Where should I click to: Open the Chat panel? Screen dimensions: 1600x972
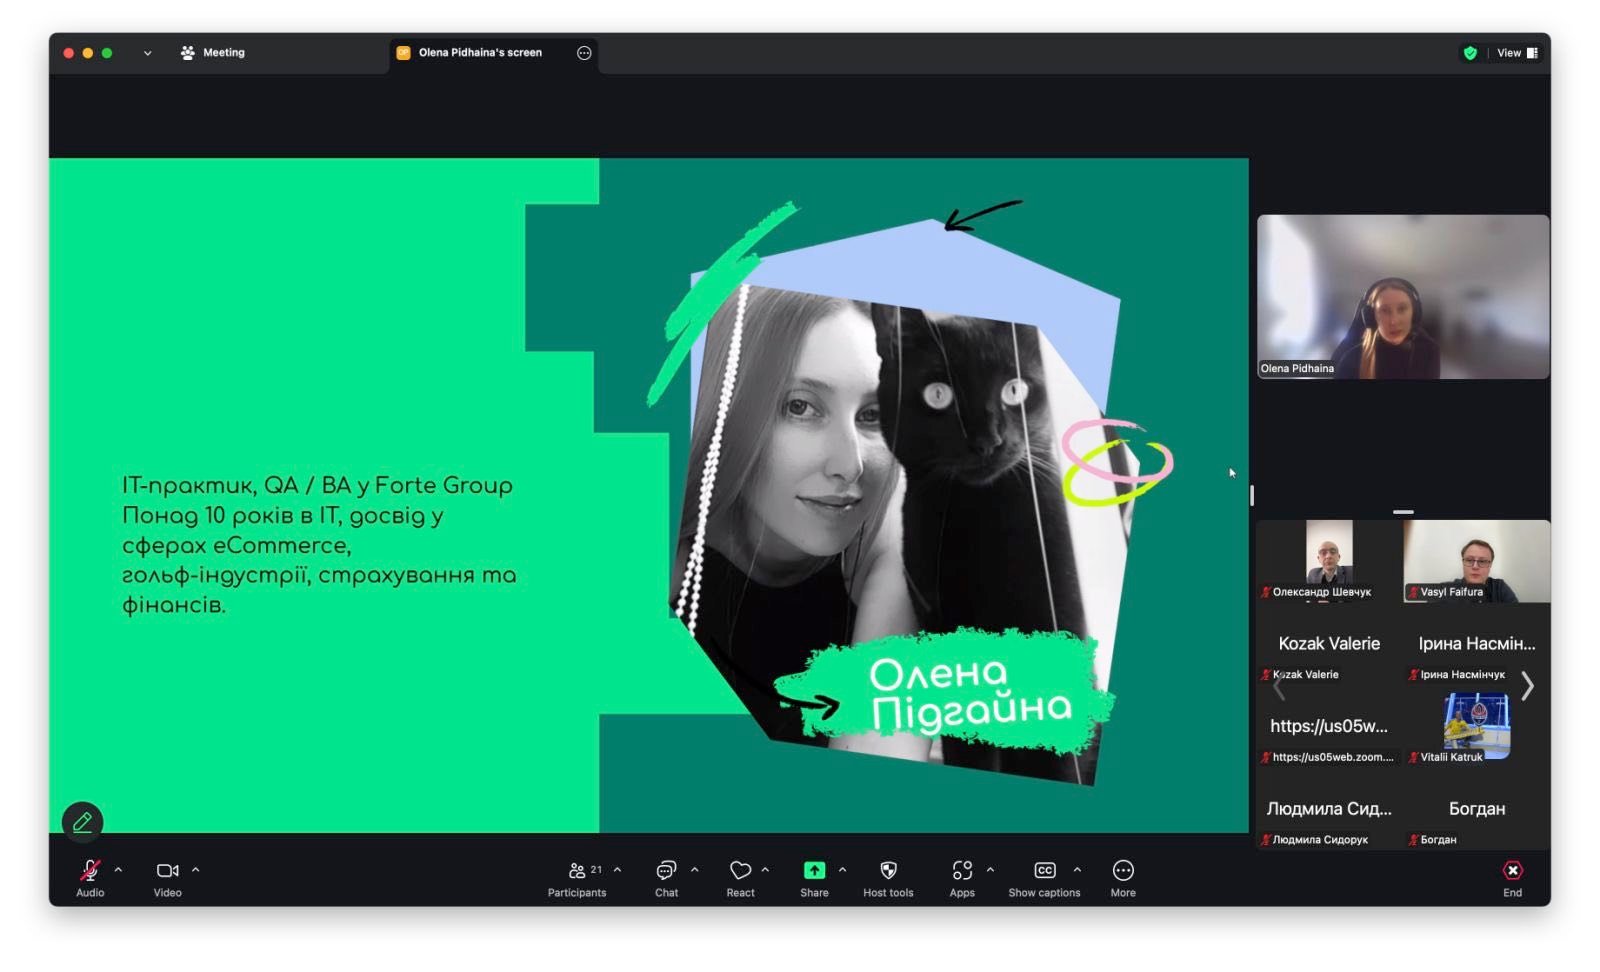(x=666, y=877)
